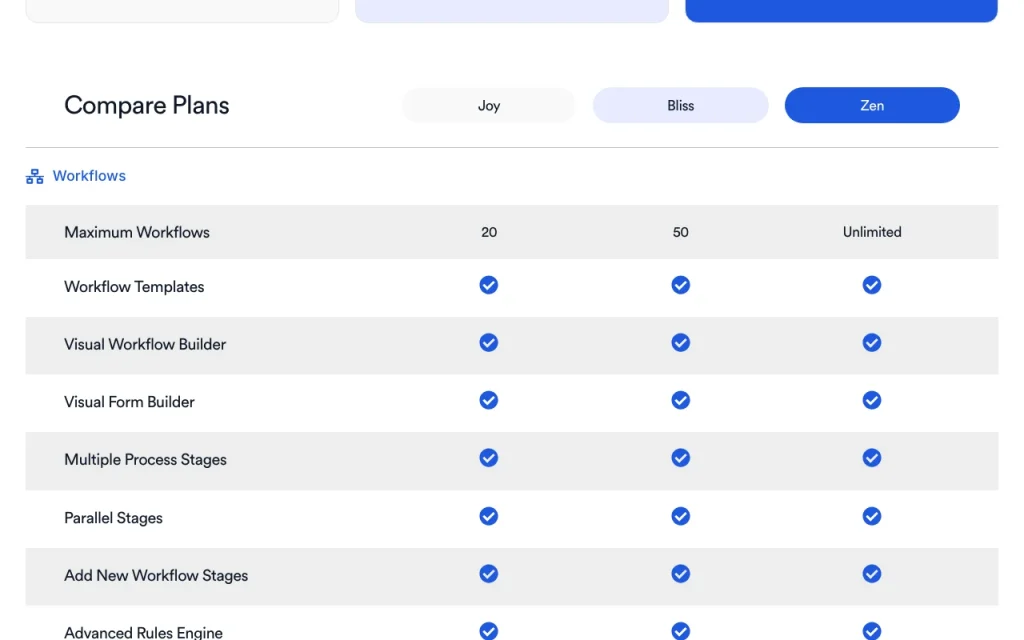Click the Compare Plans heading

tap(147, 105)
